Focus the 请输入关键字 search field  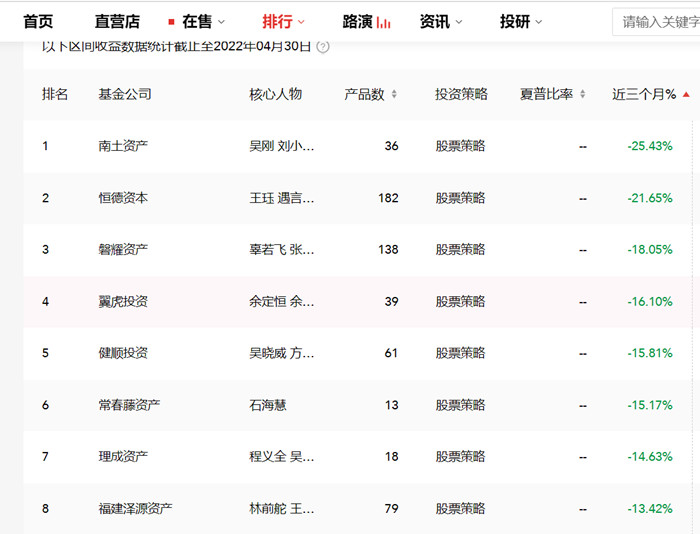tap(656, 21)
